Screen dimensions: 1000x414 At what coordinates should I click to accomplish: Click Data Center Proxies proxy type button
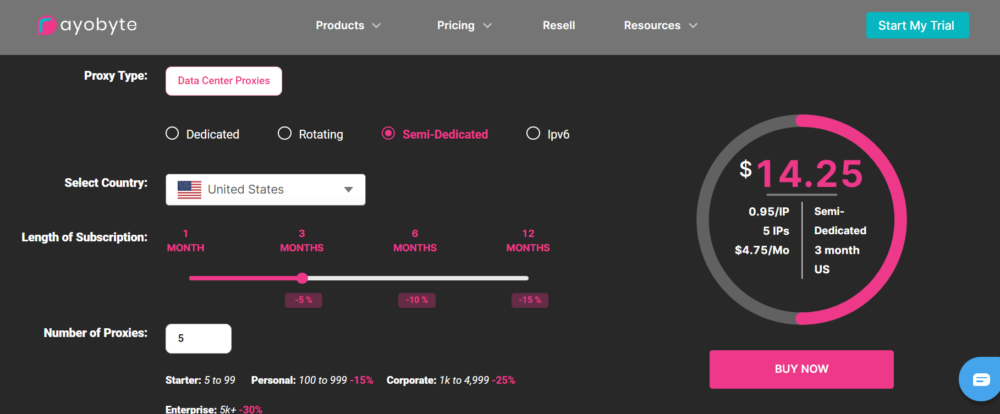224,81
